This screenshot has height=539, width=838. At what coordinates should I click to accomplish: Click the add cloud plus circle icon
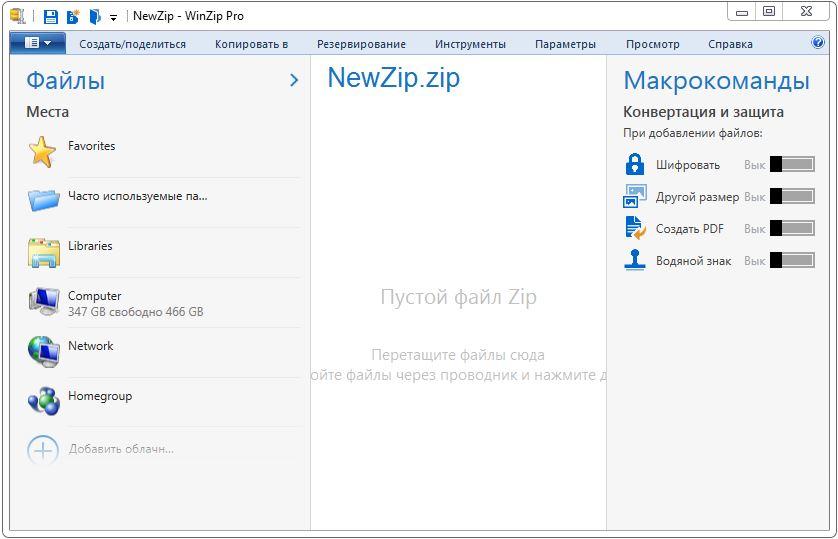[43, 451]
